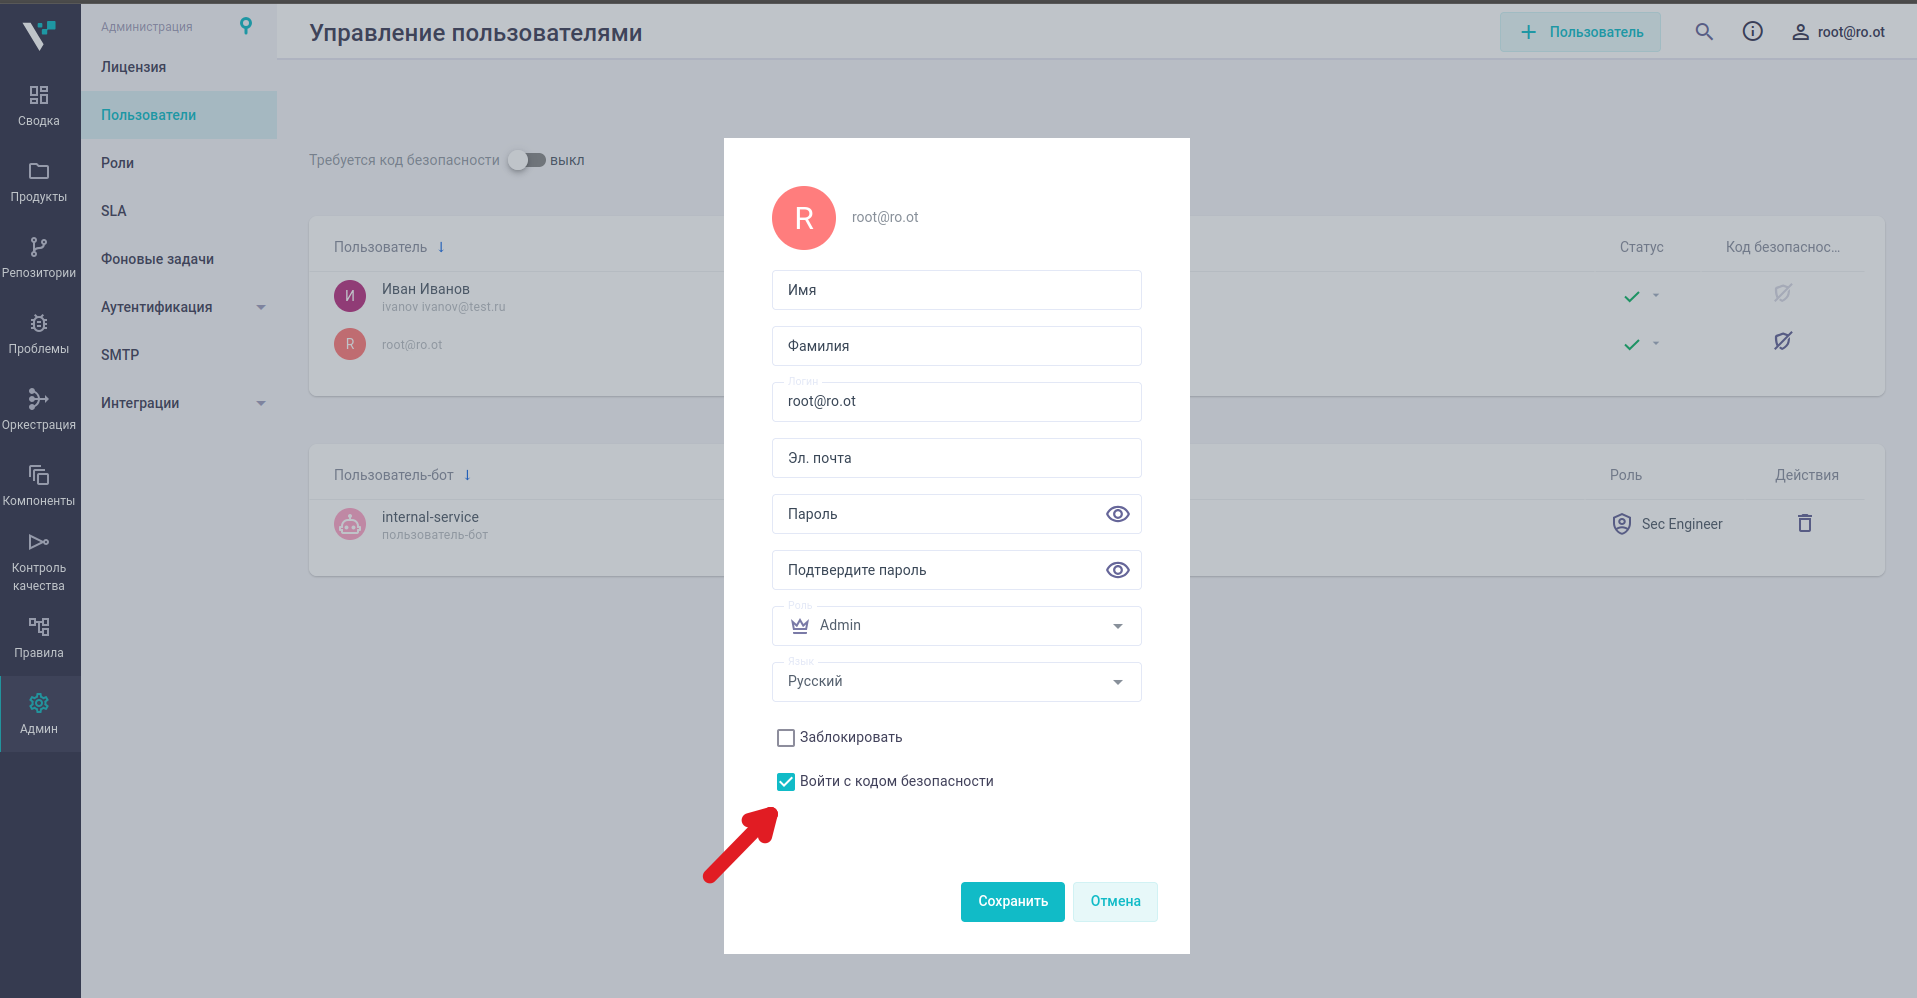Screen dimensions: 1917x998
Task: Click the search magnifier icon
Action: [x=1704, y=32]
